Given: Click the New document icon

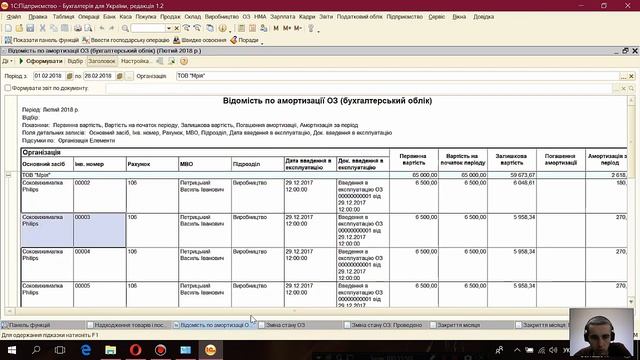Looking at the screenshot, I should [x=8, y=28].
